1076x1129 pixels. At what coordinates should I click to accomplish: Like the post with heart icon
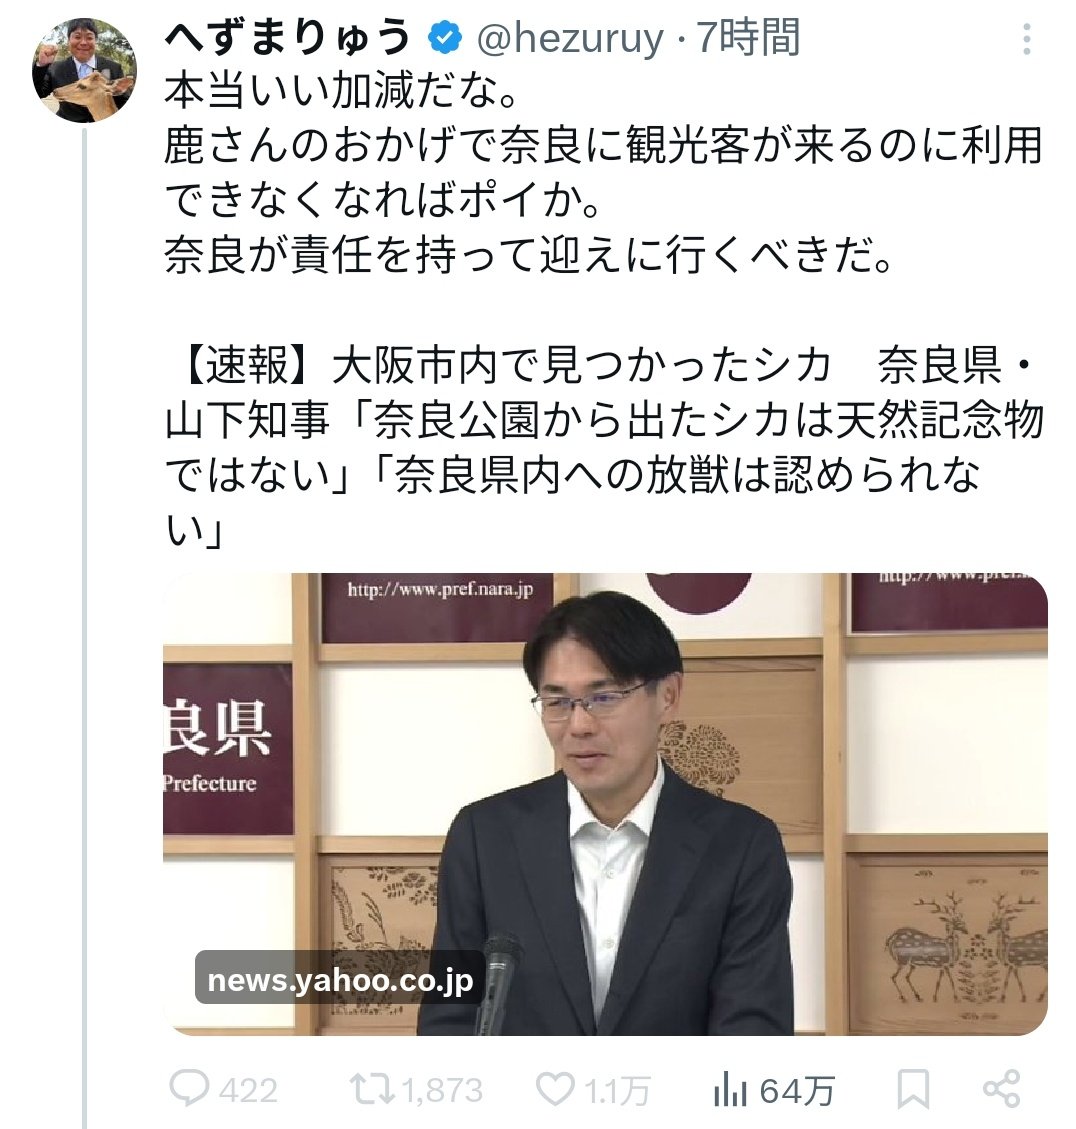point(556,1089)
